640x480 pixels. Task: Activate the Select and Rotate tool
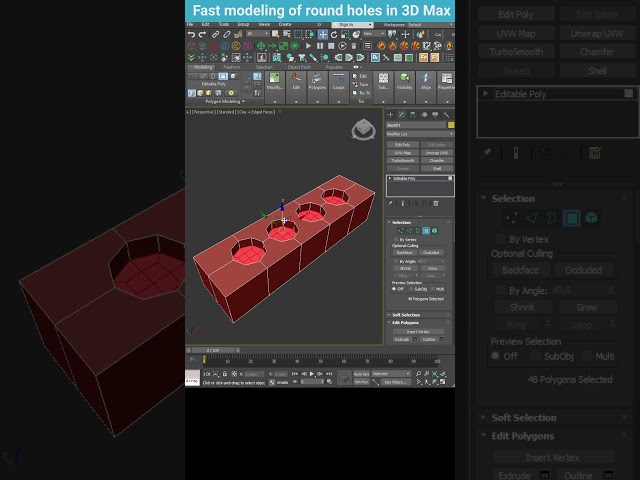334,35
